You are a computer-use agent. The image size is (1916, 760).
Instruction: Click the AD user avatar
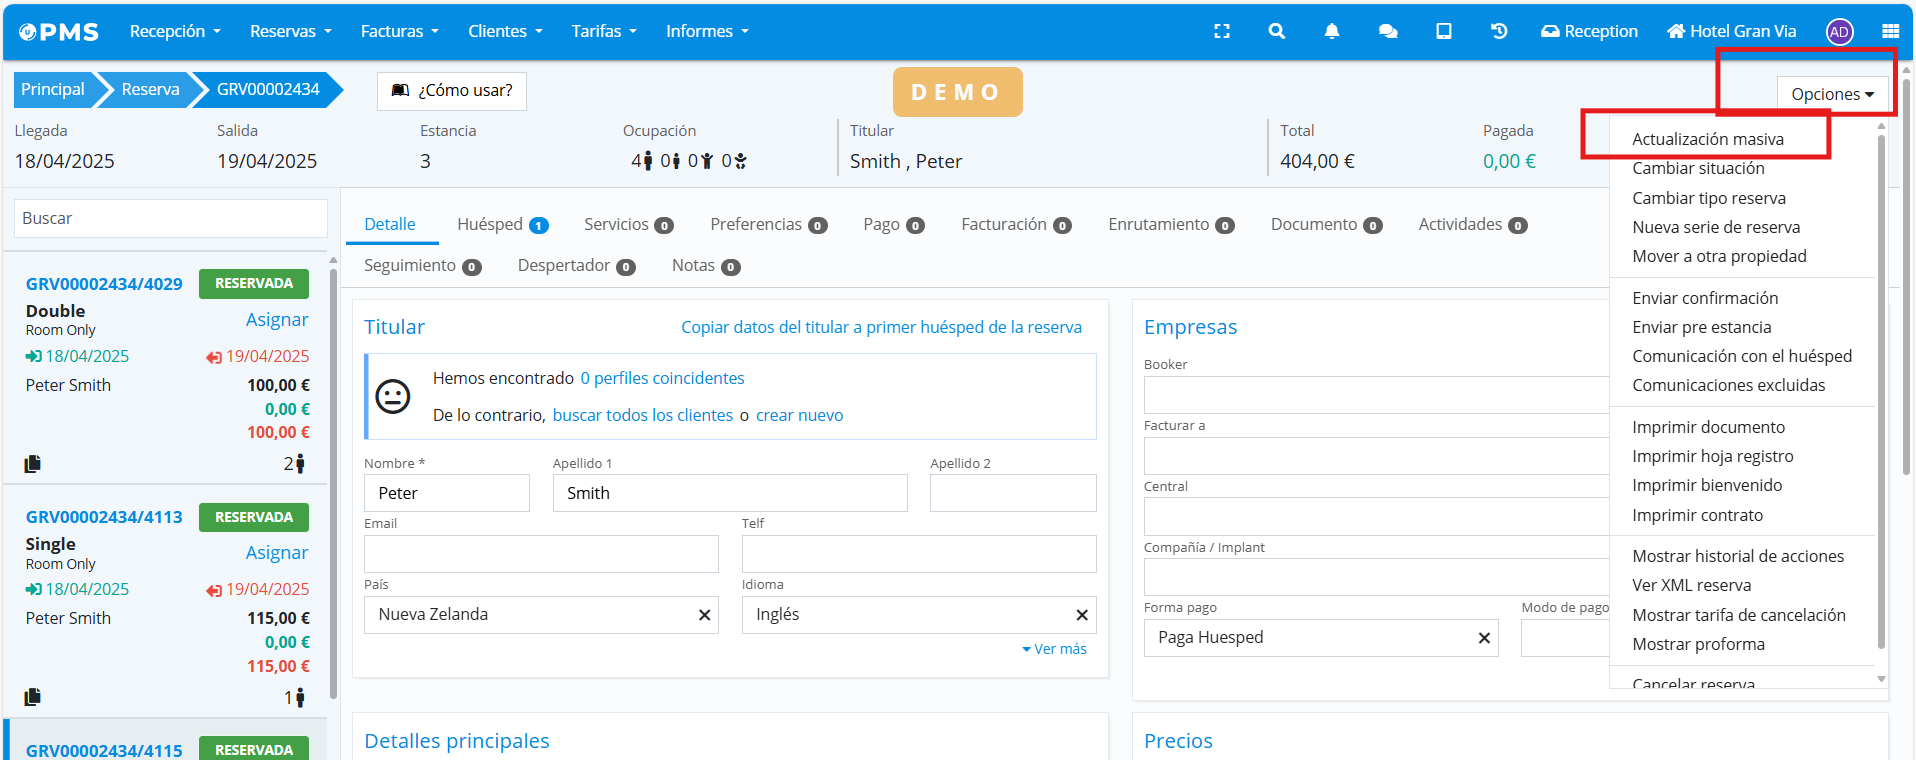point(1838,32)
